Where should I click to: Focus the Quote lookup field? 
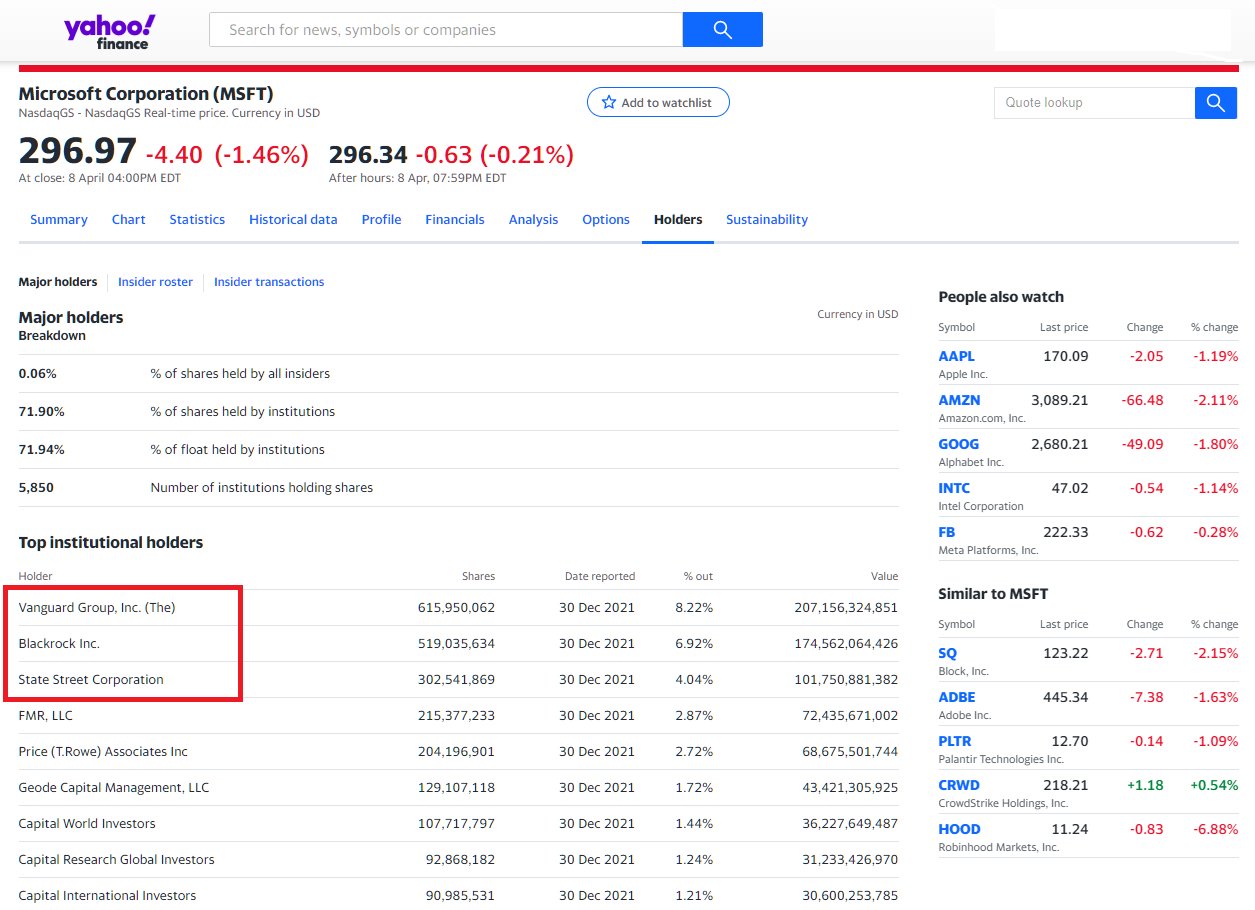pos(1094,103)
